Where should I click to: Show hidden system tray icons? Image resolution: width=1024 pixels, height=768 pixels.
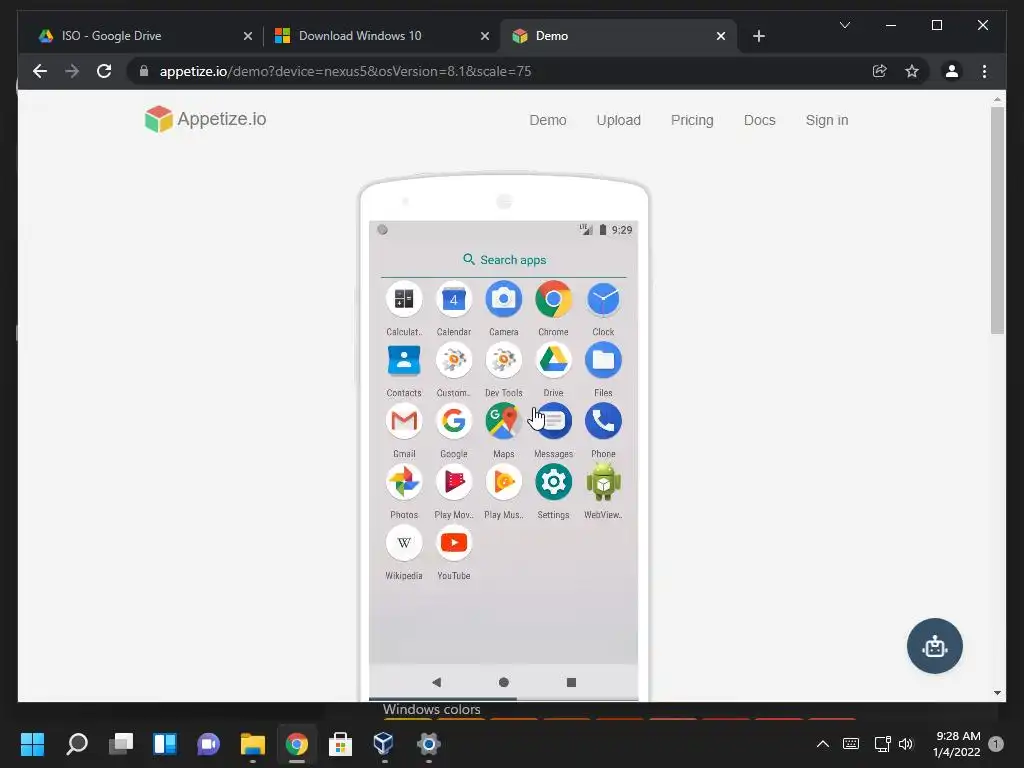[823, 744]
